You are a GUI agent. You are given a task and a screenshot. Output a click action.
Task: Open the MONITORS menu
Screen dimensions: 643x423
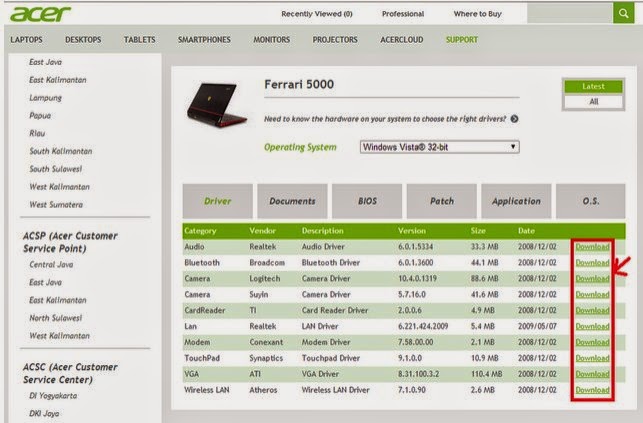(x=271, y=40)
